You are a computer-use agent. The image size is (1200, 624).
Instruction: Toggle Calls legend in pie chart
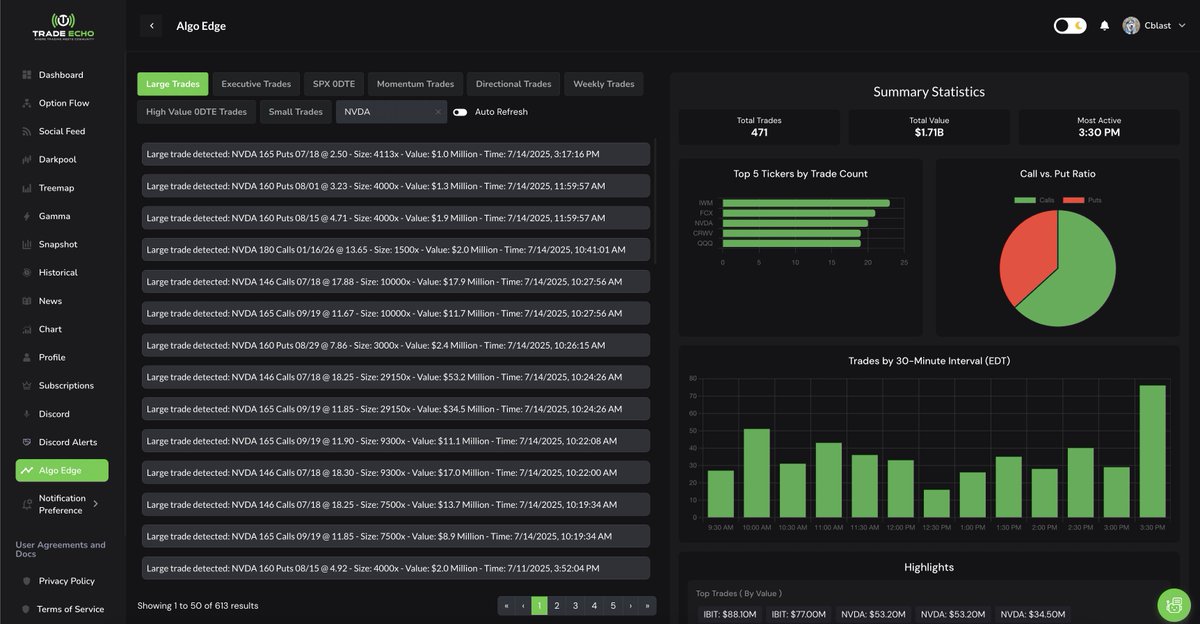(x=1034, y=200)
